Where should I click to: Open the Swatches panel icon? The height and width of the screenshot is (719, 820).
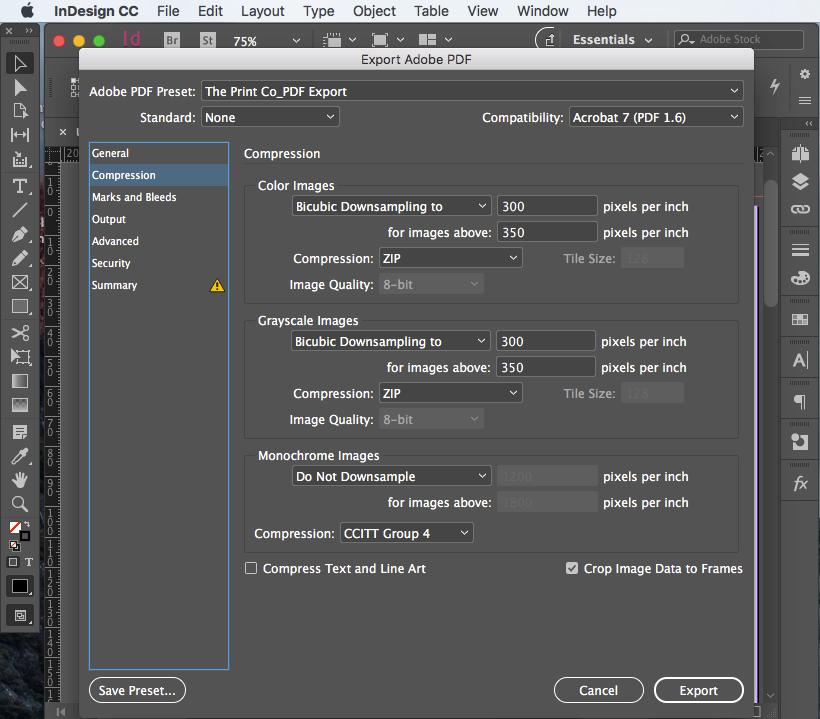(x=800, y=319)
